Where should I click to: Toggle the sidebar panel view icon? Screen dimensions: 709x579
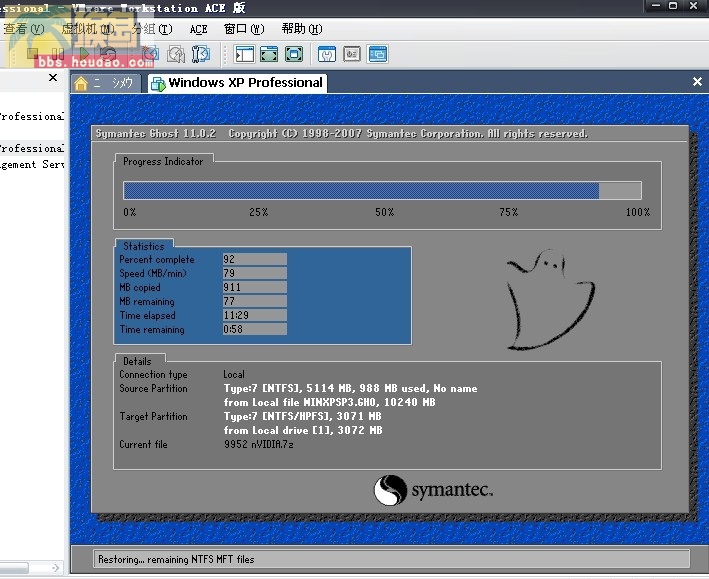tap(245, 54)
